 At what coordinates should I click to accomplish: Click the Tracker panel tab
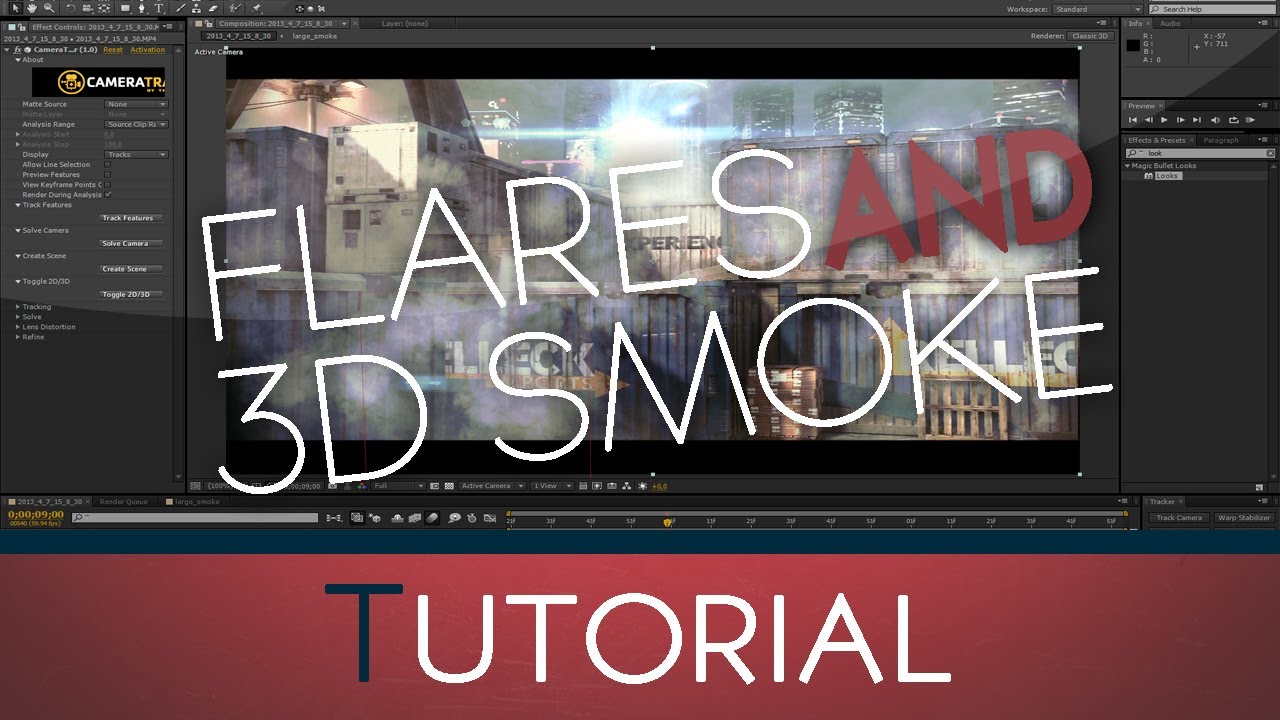point(1162,501)
